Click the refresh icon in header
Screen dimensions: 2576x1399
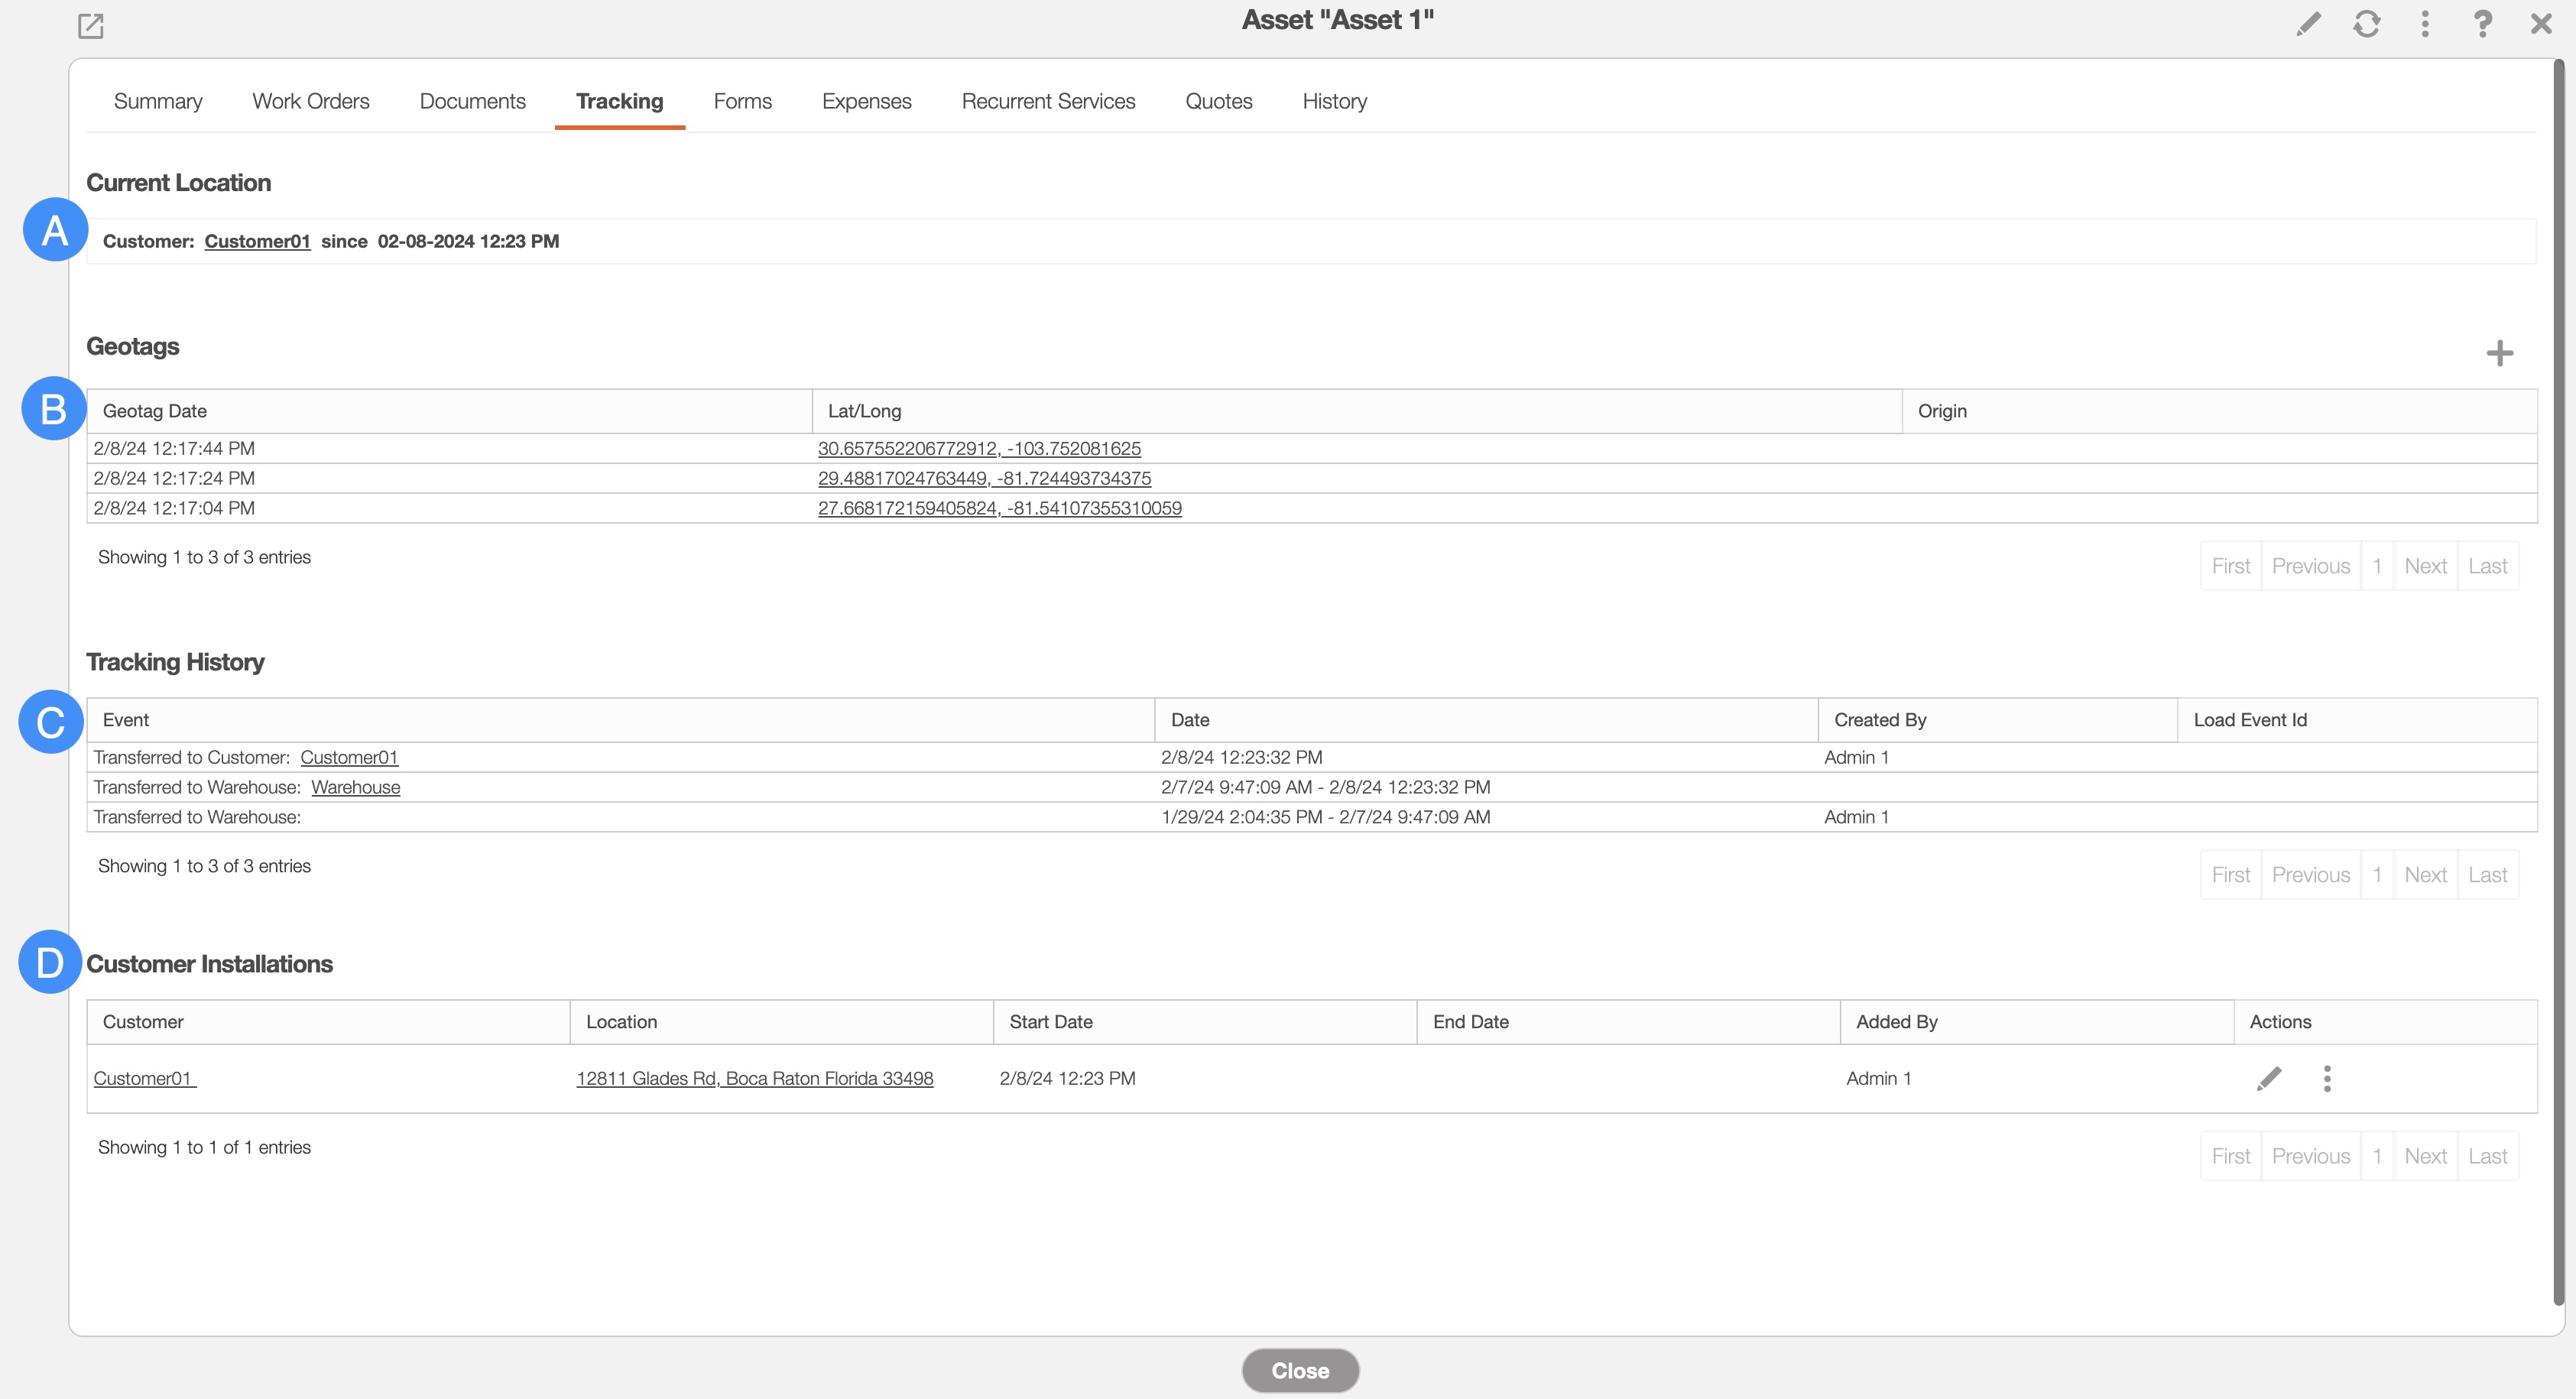pyautogui.click(x=2366, y=24)
